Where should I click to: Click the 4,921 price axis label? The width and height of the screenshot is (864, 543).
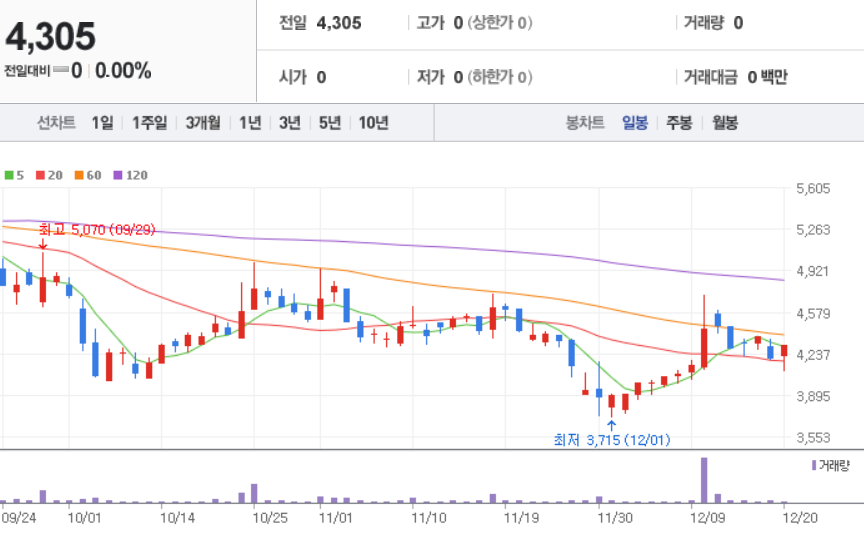[813, 271]
